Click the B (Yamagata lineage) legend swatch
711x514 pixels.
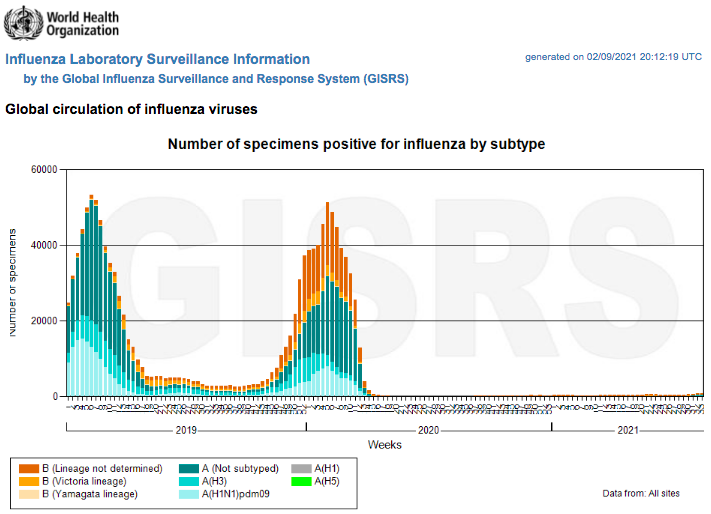29,494
